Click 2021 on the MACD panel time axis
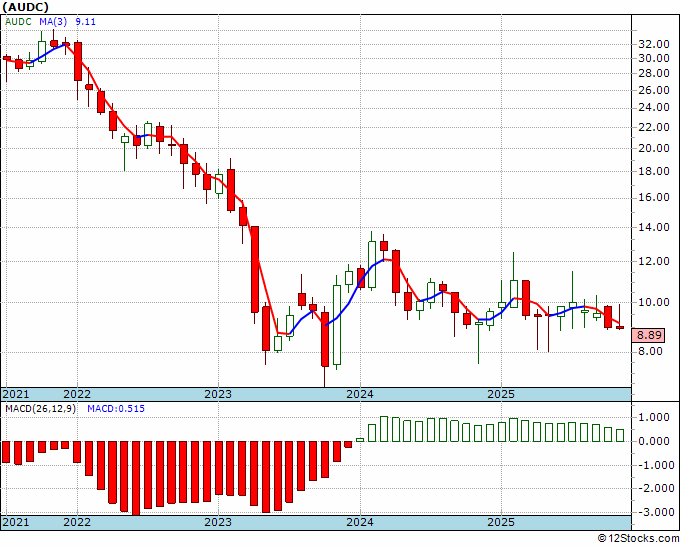This screenshot has height=546, width=680. (16, 522)
